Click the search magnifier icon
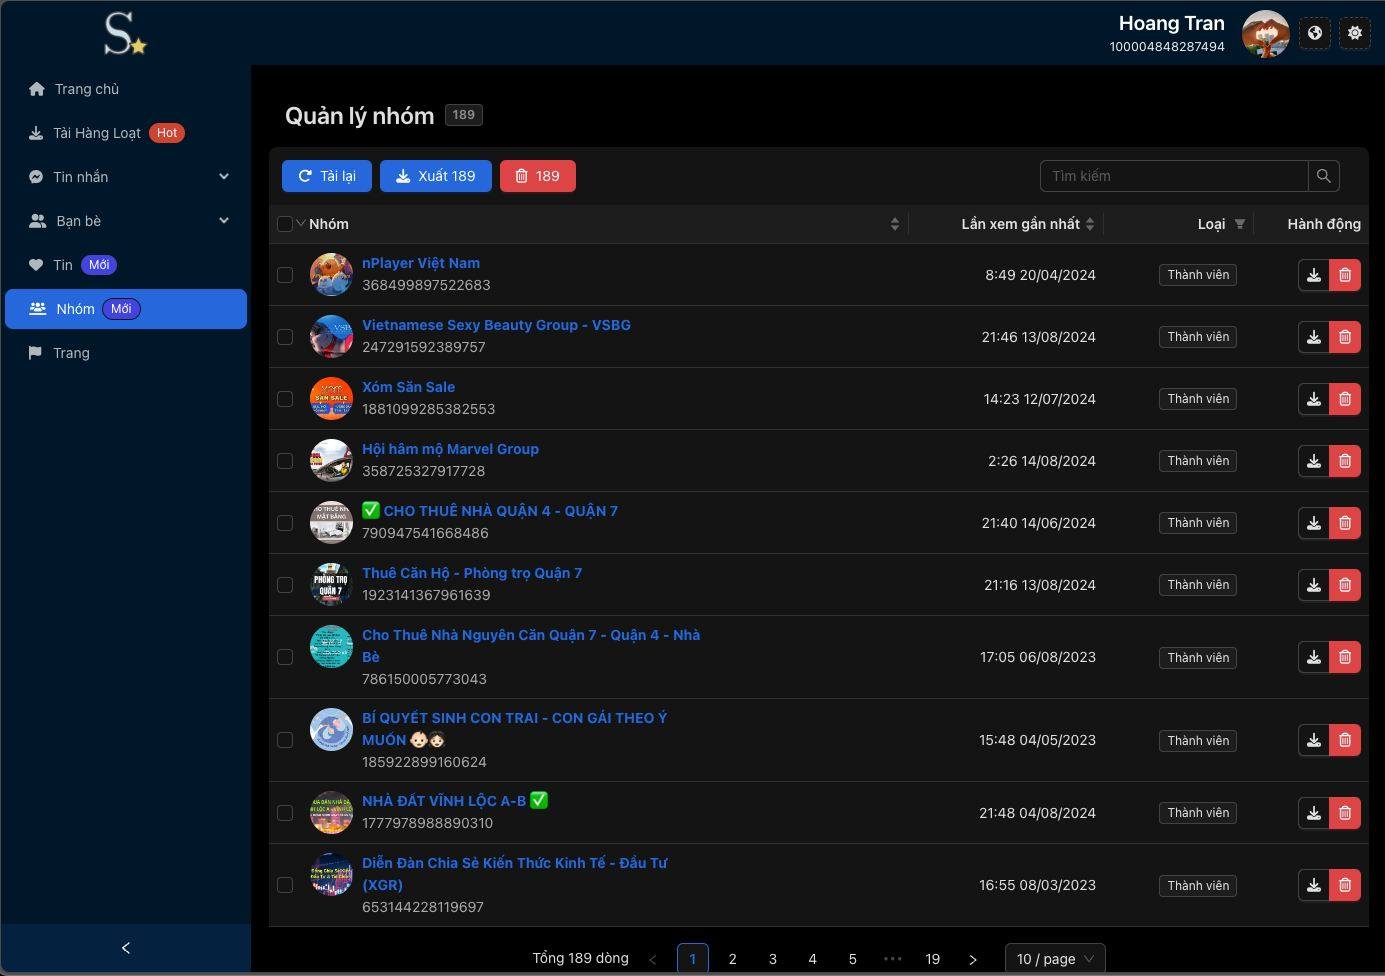Image resolution: width=1385 pixels, height=976 pixels. 1324,176
